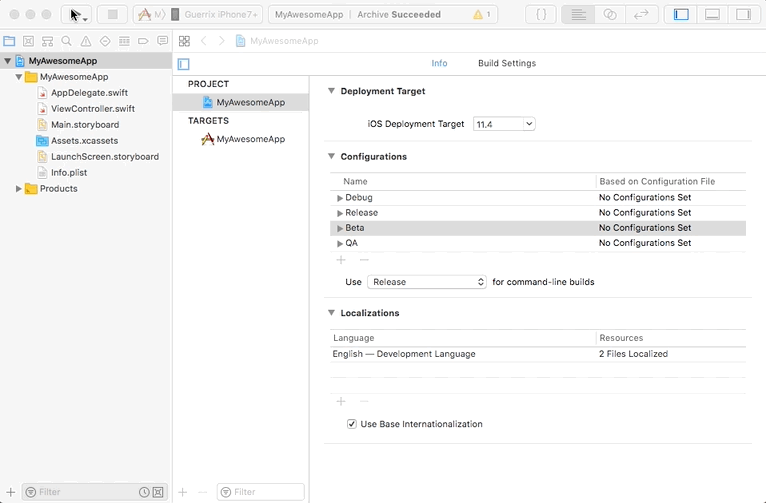This screenshot has height=503, width=766.
Task: Show the Test navigator diamond icon
Action: (105, 41)
